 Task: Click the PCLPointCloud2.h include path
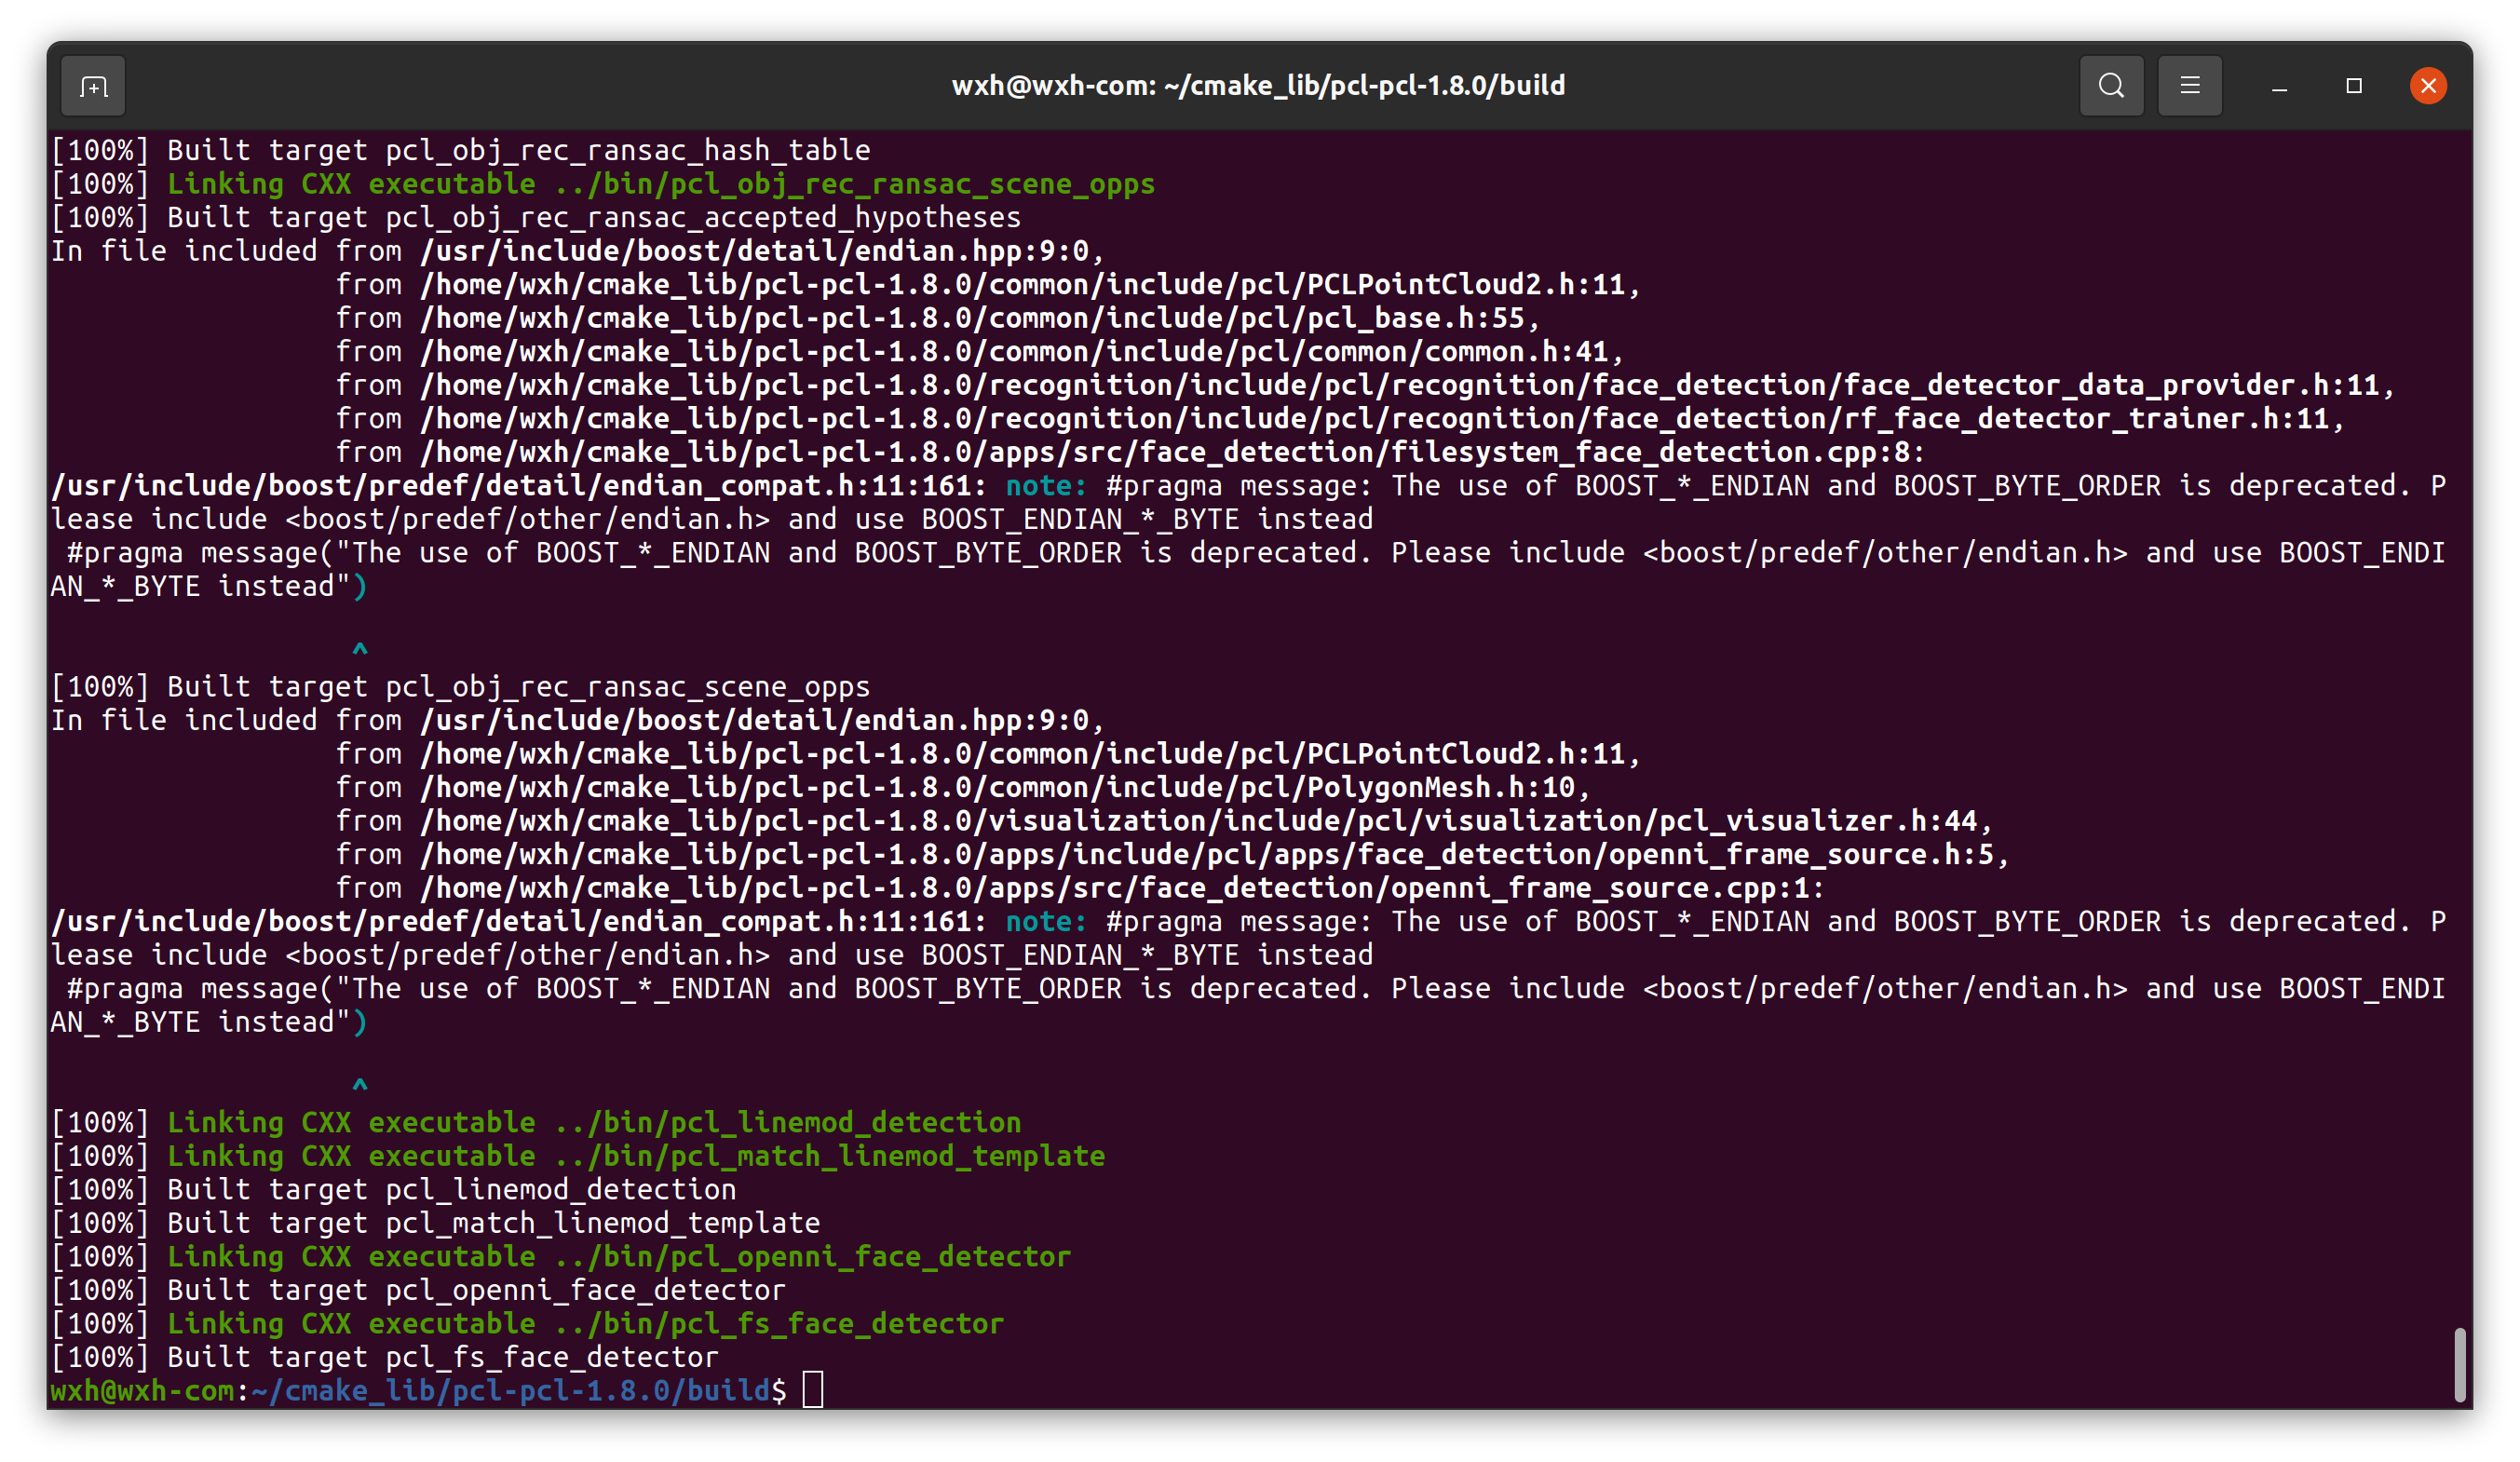point(1028,284)
